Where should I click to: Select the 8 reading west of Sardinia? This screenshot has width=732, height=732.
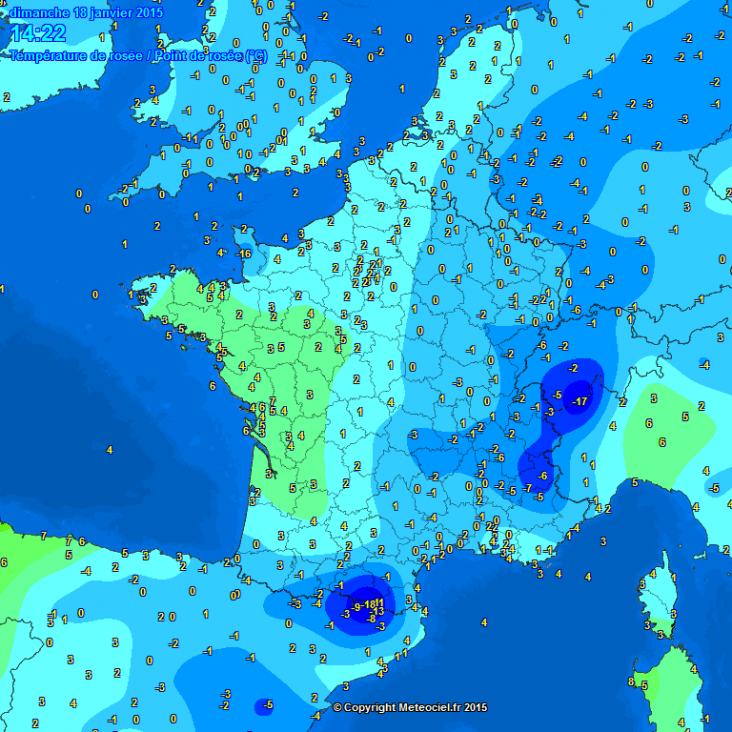(630, 682)
